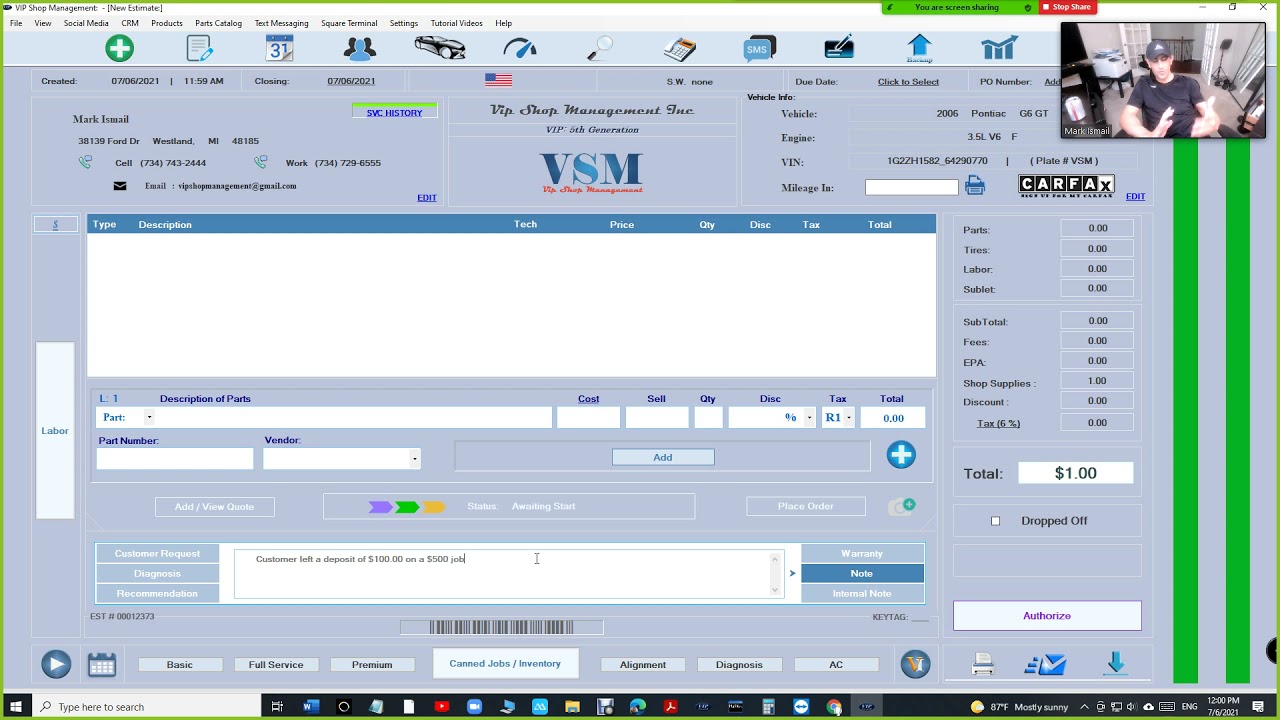Image resolution: width=1280 pixels, height=720 pixels.
Task: Click the US flag icon
Action: click(x=498, y=80)
